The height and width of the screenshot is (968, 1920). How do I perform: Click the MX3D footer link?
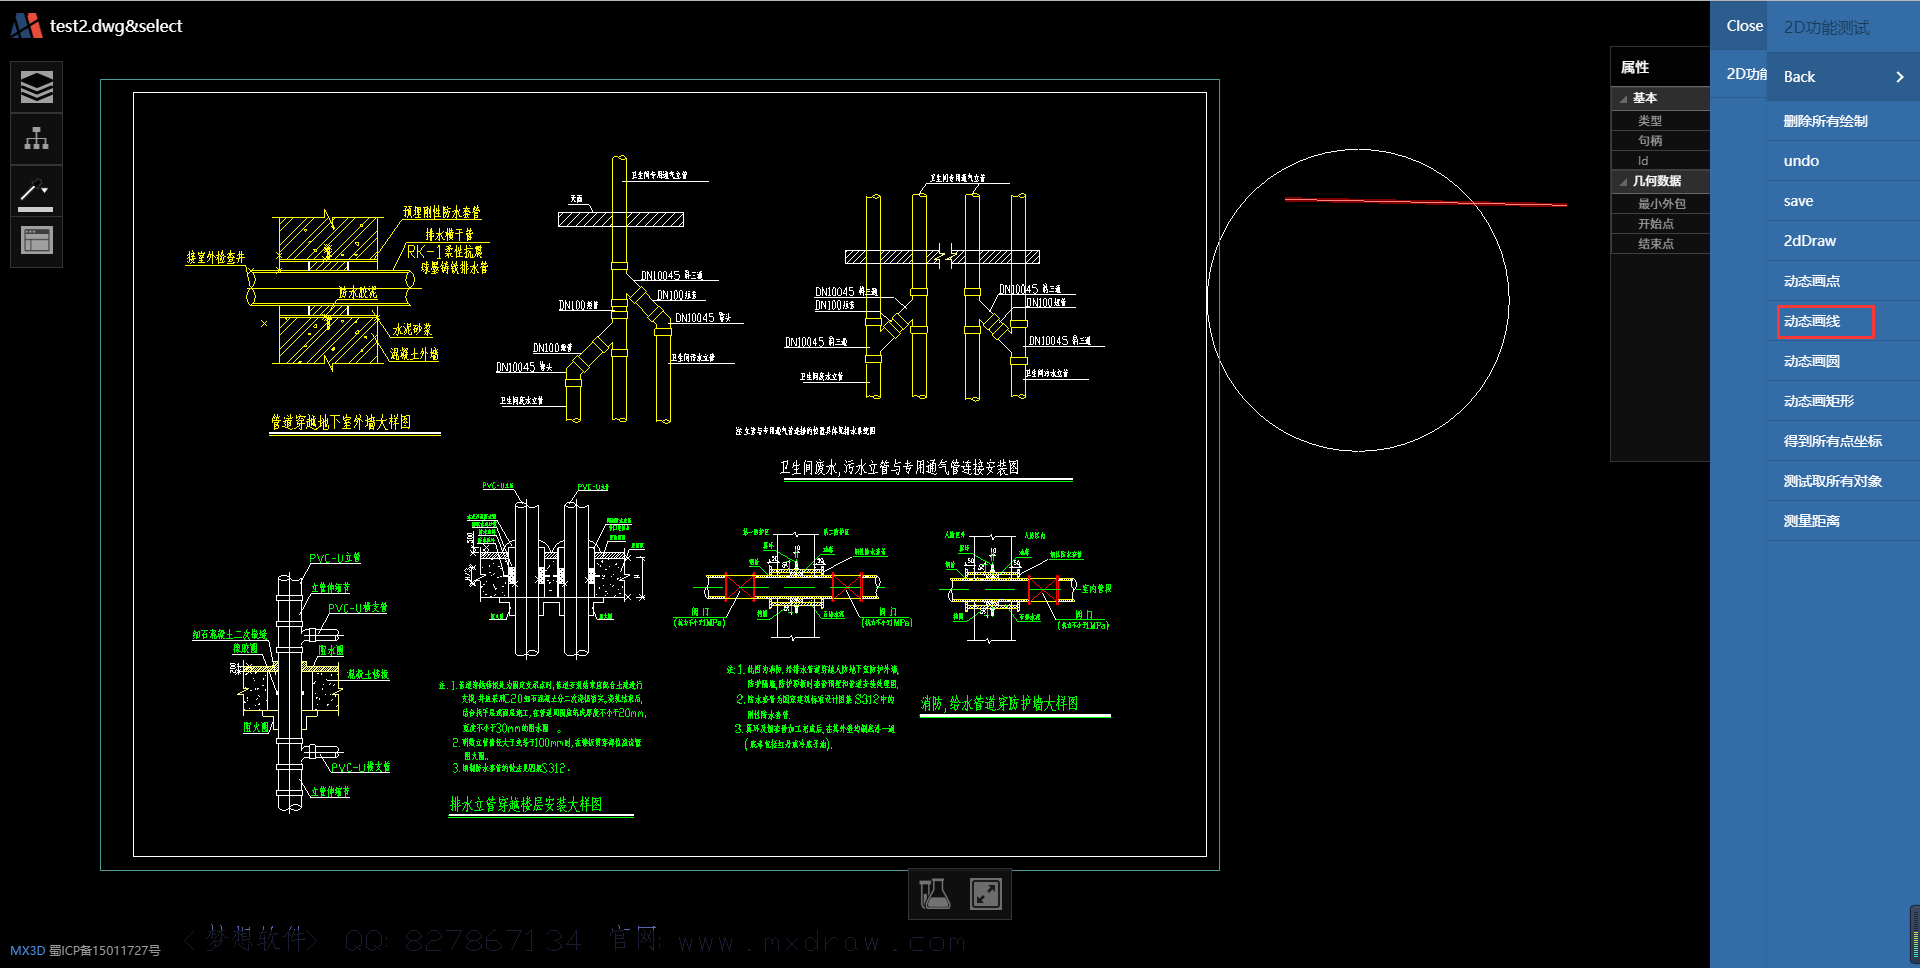[28, 950]
